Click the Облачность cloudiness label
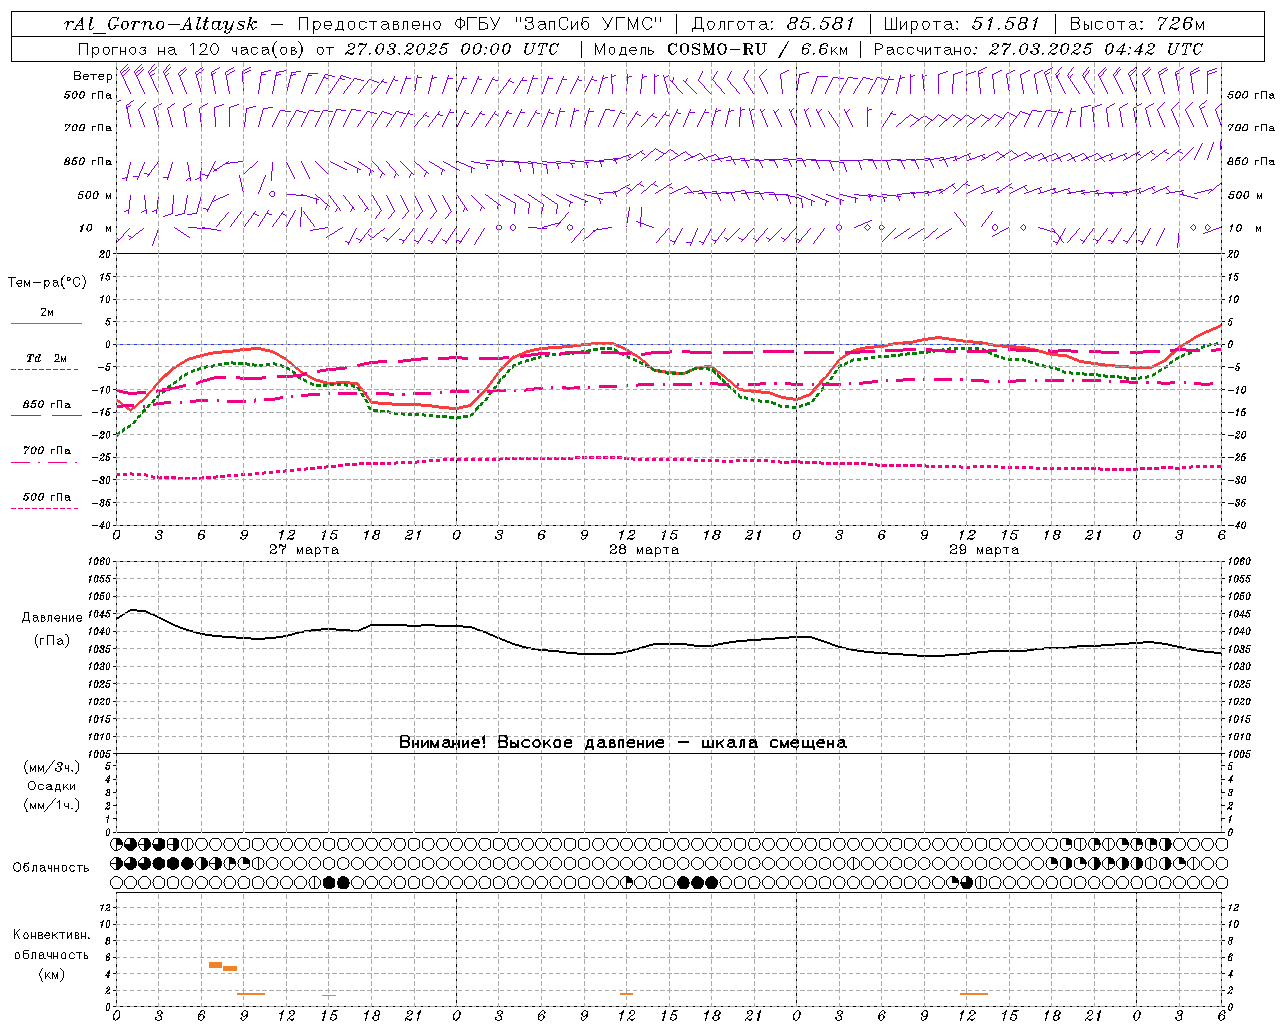The height and width of the screenshot is (1024, 1280). (x=51, y=867)
